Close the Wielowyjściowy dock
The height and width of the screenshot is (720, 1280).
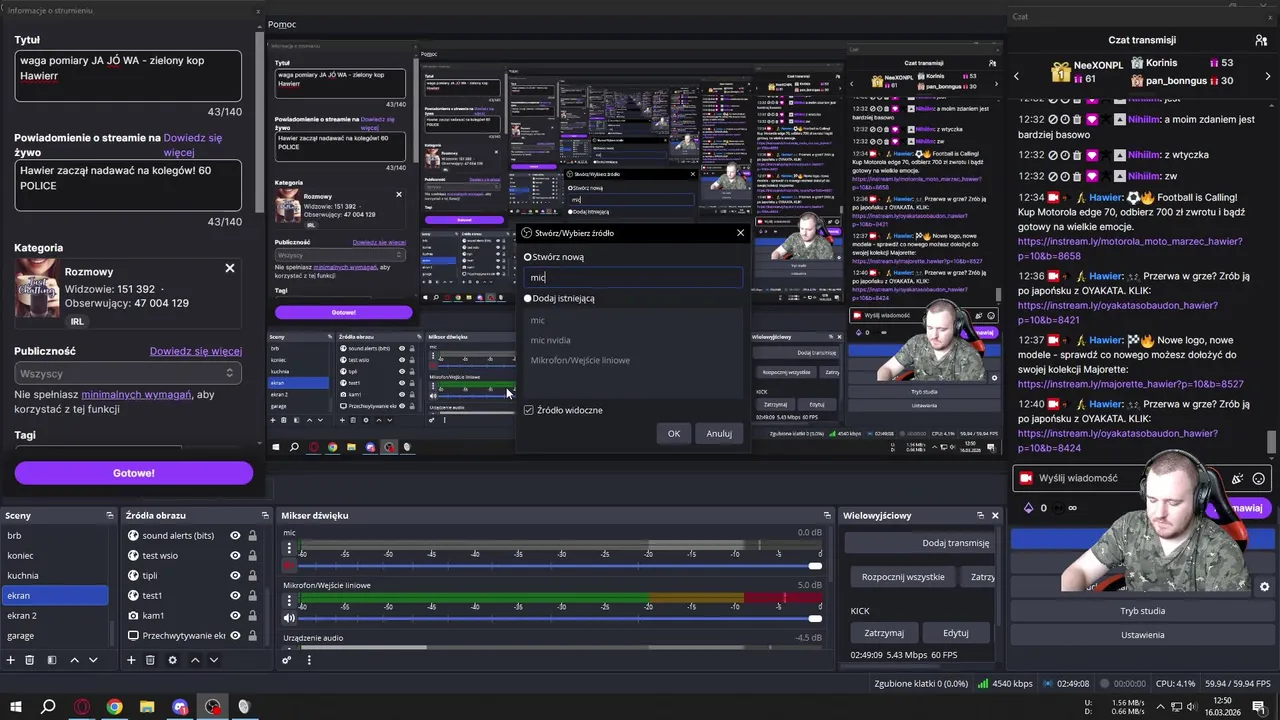pyautogui.click(x=995, y=516)
